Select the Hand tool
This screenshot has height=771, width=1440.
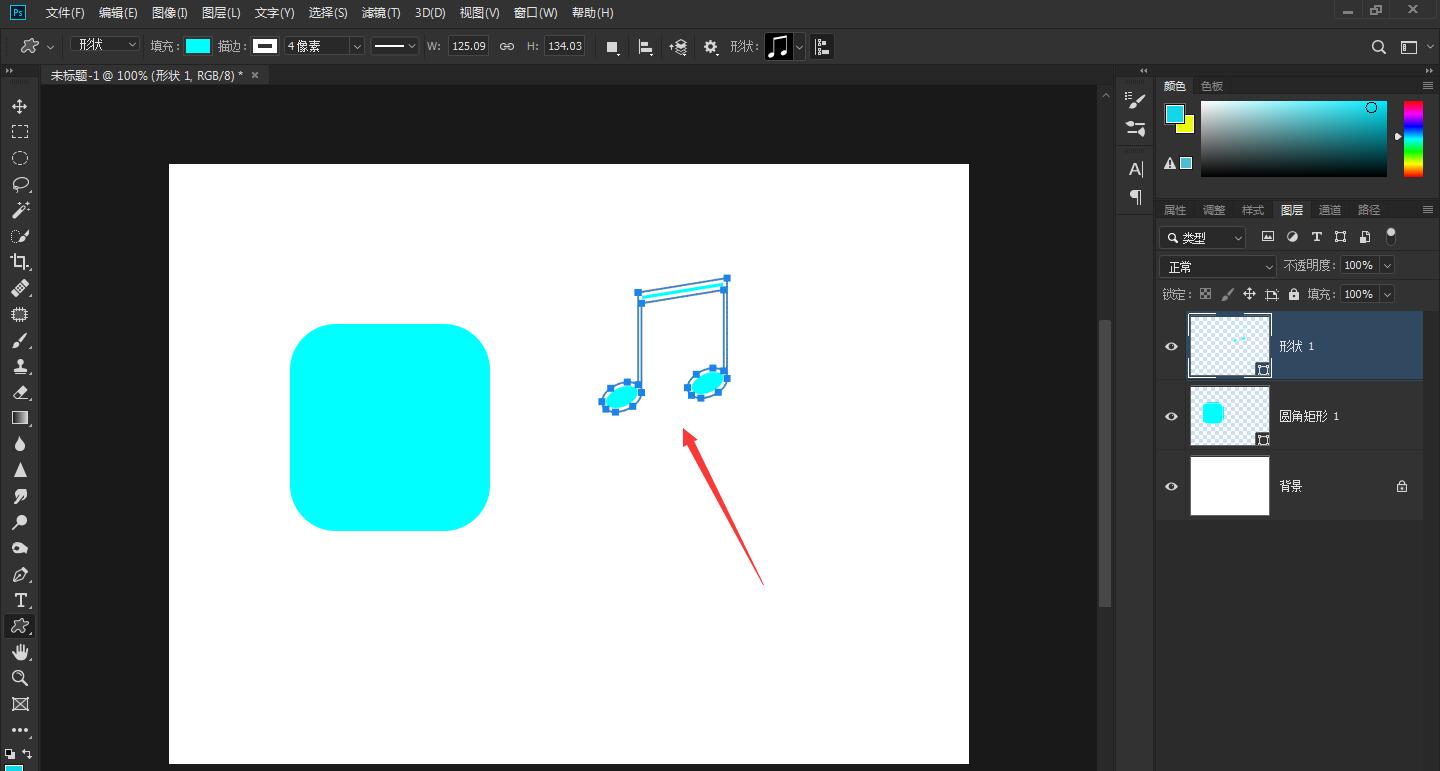19,652
